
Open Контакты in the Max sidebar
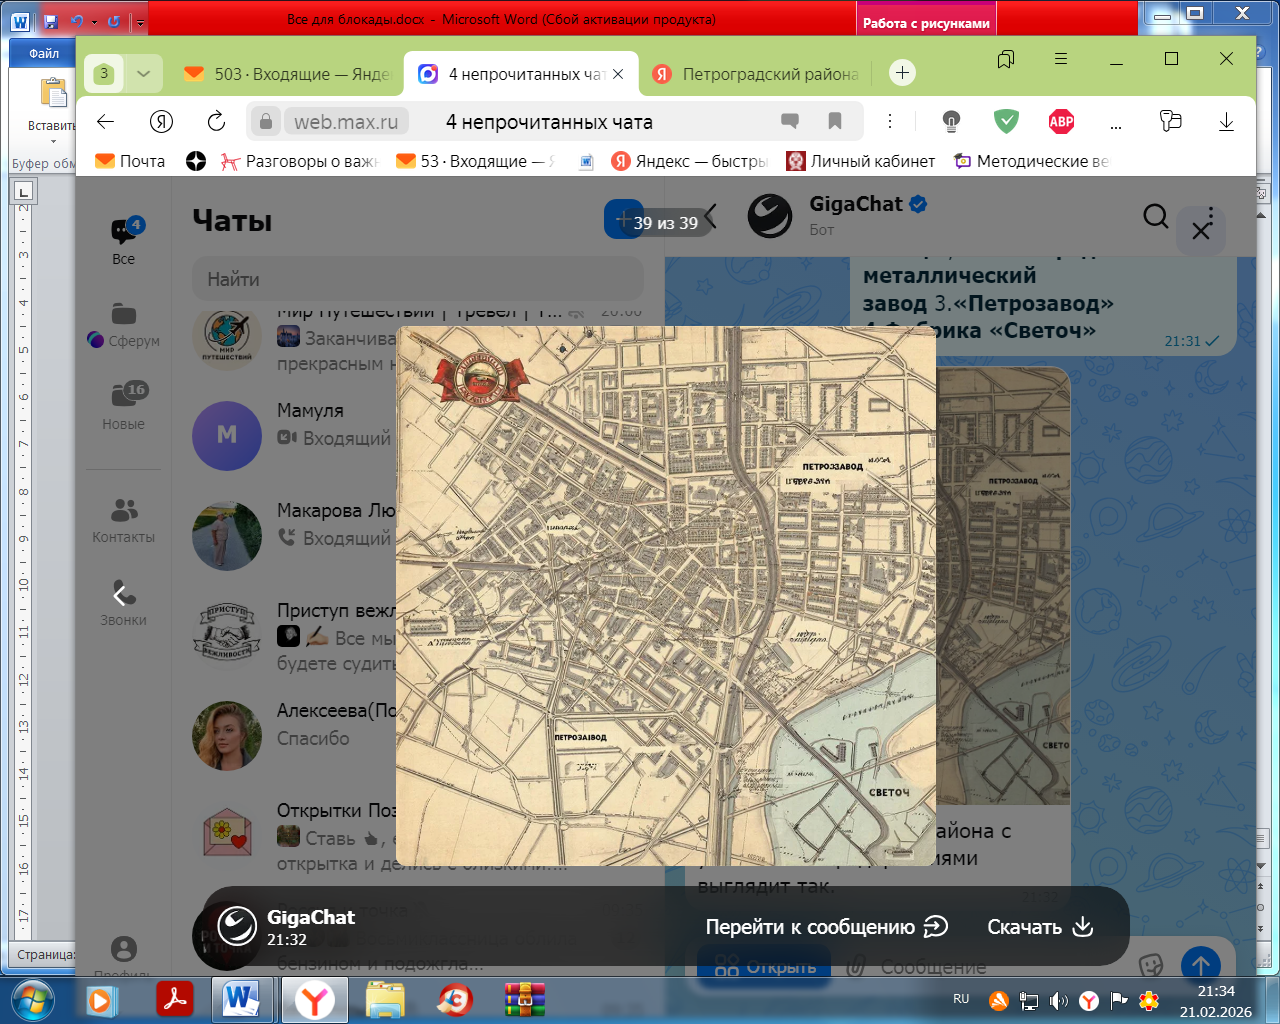(x=124, y=521)
